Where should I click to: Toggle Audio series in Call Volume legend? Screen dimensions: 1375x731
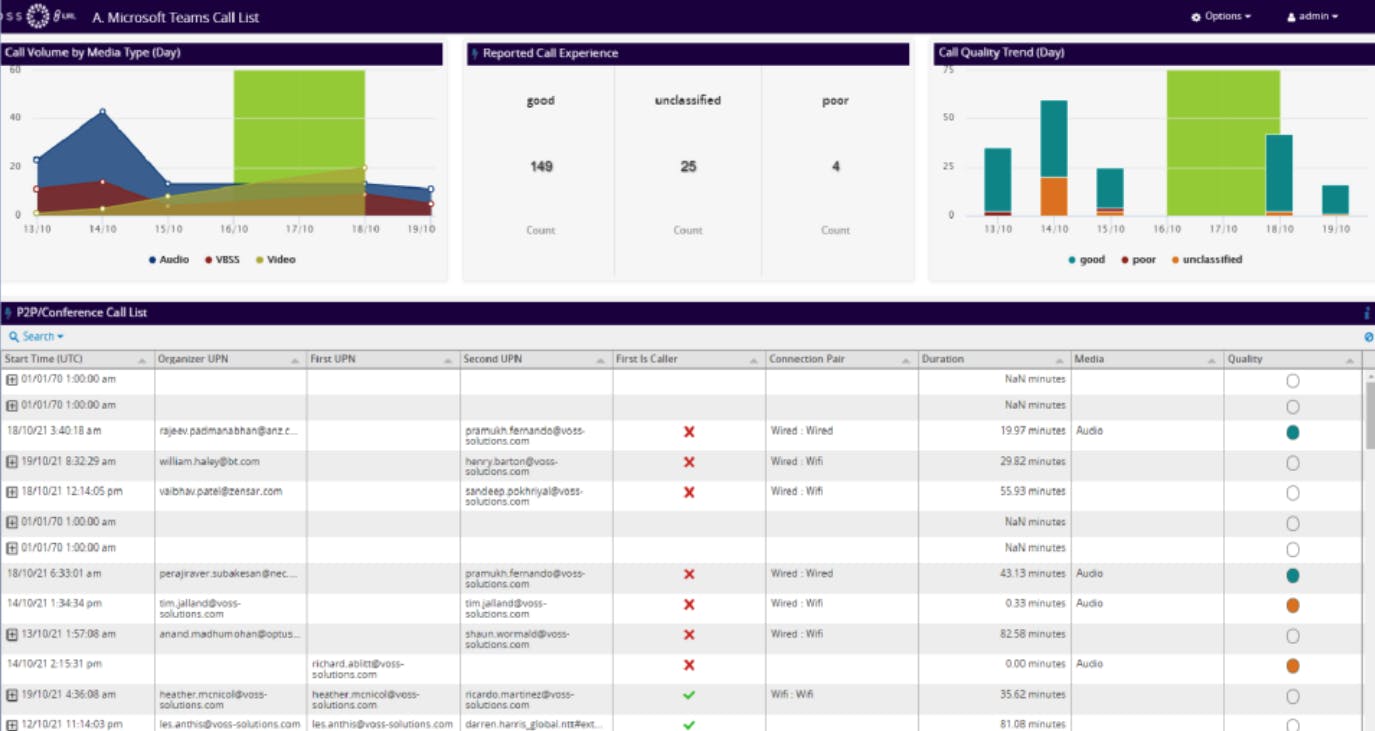pyautogui.click(x=168, y=260)
